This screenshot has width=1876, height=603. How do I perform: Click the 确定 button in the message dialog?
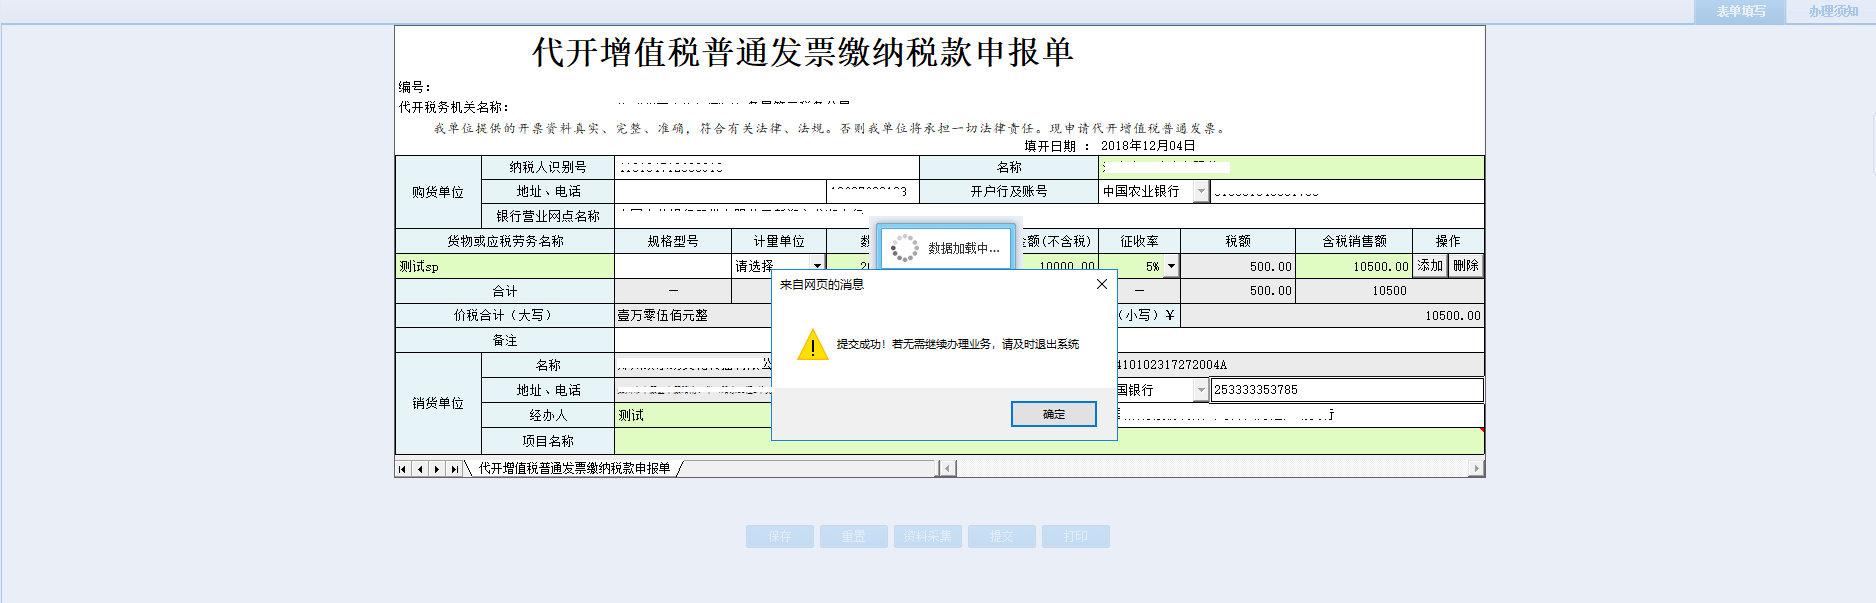1053,414
